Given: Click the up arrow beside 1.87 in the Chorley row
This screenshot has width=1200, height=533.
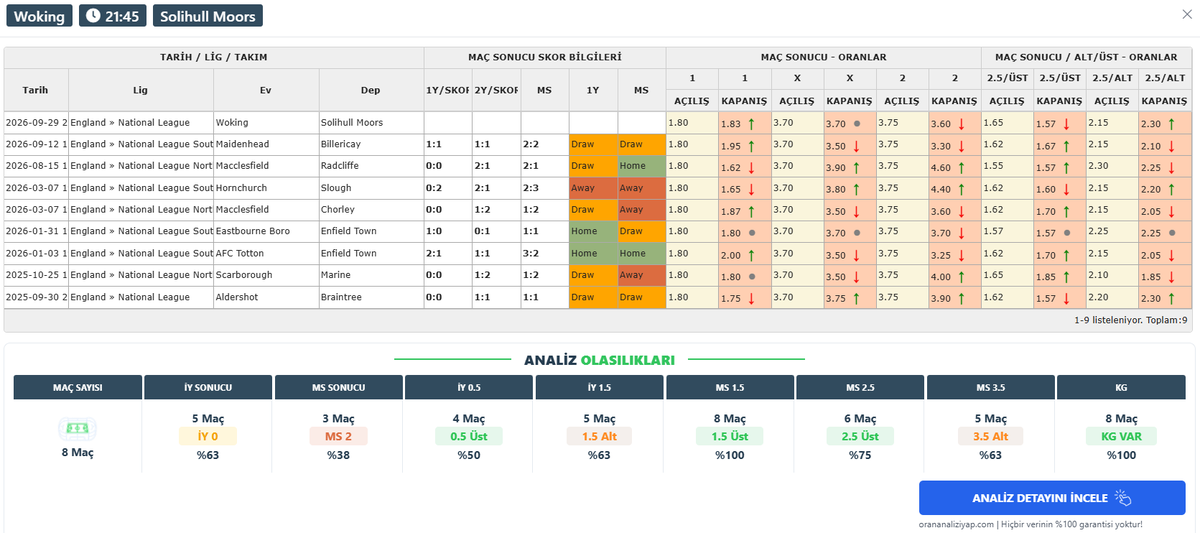Looking at the screenshot, I should 750,210.
